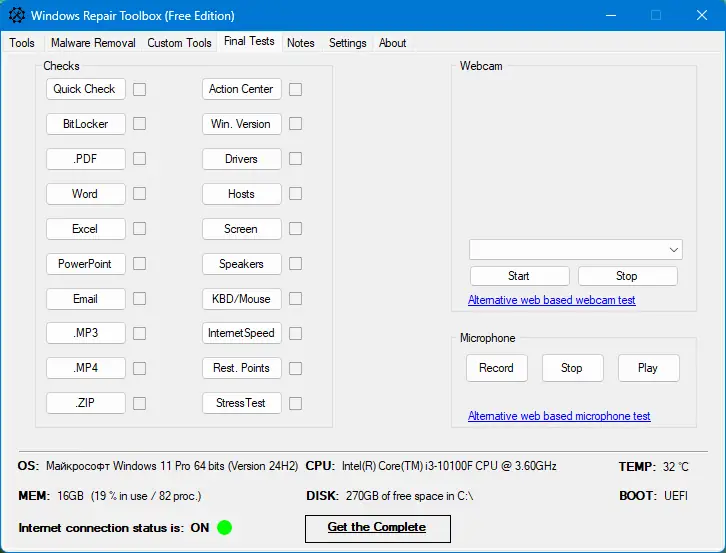Open the Malware Removal tab
This screenshot has height=553, width=726.
[93, 43]
